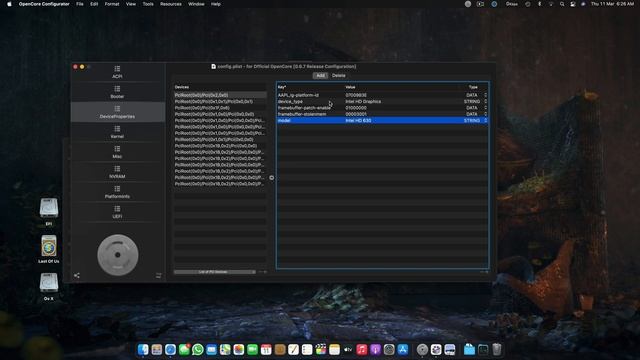Open the Edit menu
Image resolution: width=640 pixels, height=360 pixels.
tap(94, 4)
